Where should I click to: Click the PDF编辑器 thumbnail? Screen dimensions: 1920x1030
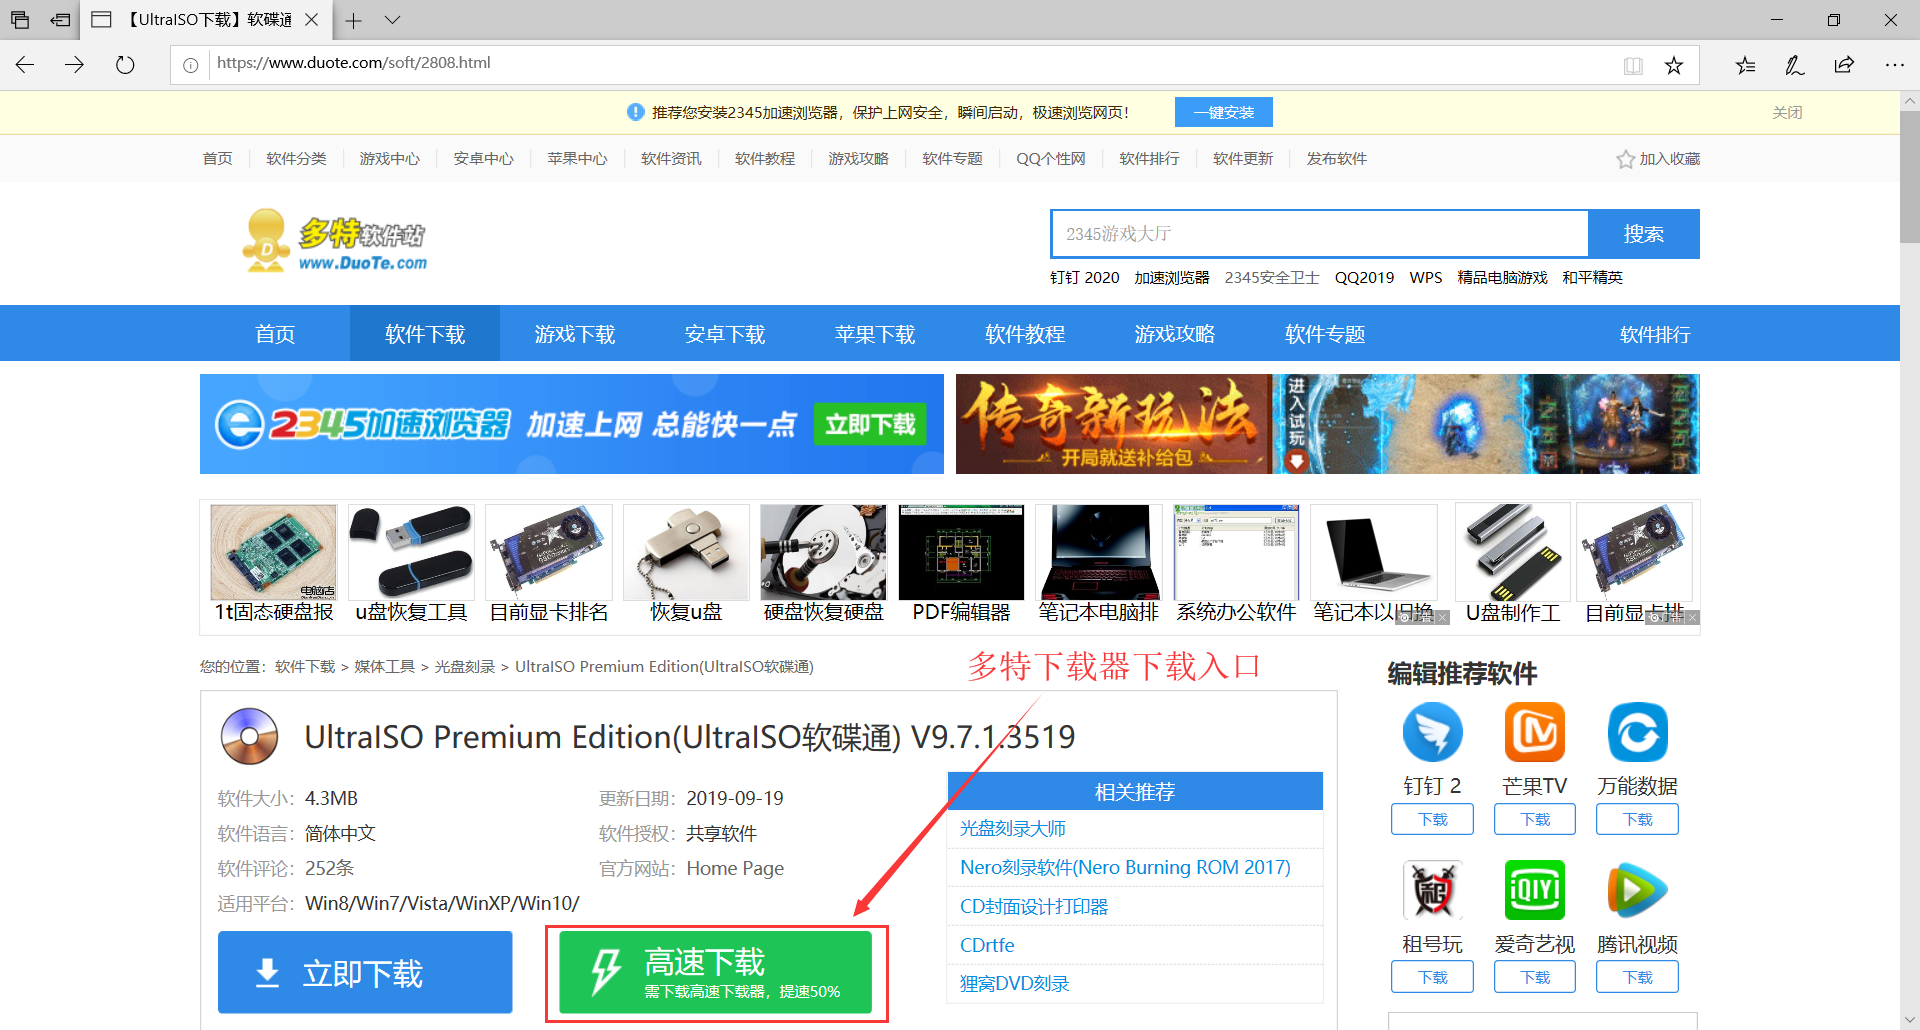[961, 553]
